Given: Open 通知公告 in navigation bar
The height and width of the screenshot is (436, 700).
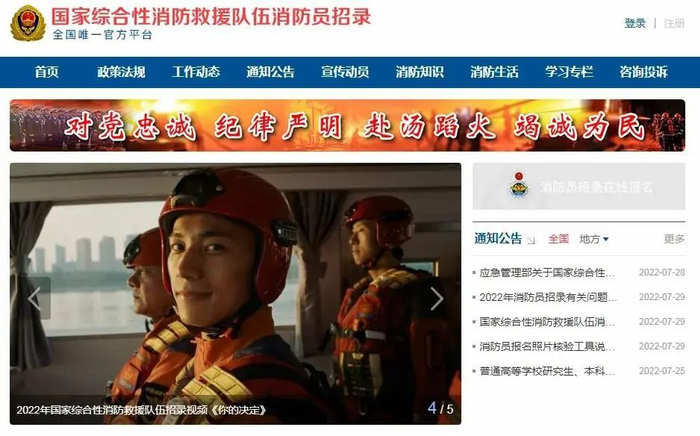Looking at the screenshot, I should click(271, 72).
